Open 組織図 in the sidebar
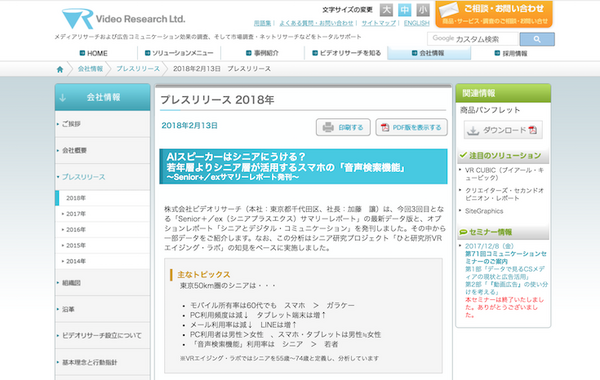This screenshot has height=380, width=600. tap(103, 283)
